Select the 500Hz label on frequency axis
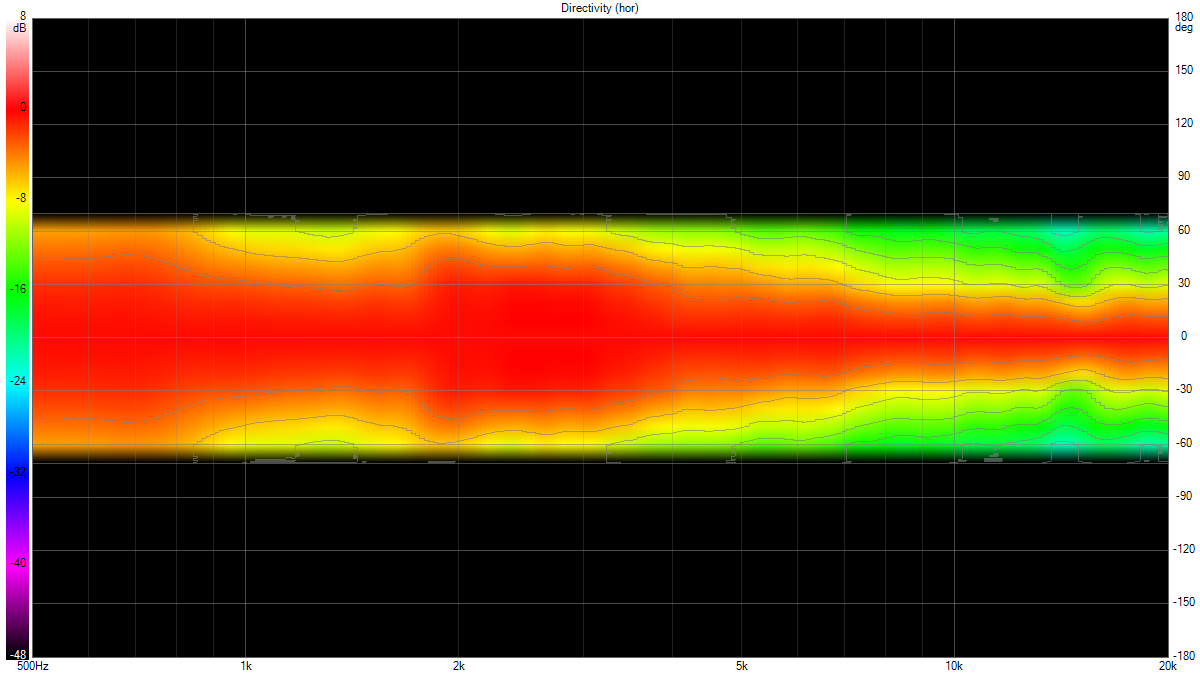1200x675 pixels. pos(33,666)
